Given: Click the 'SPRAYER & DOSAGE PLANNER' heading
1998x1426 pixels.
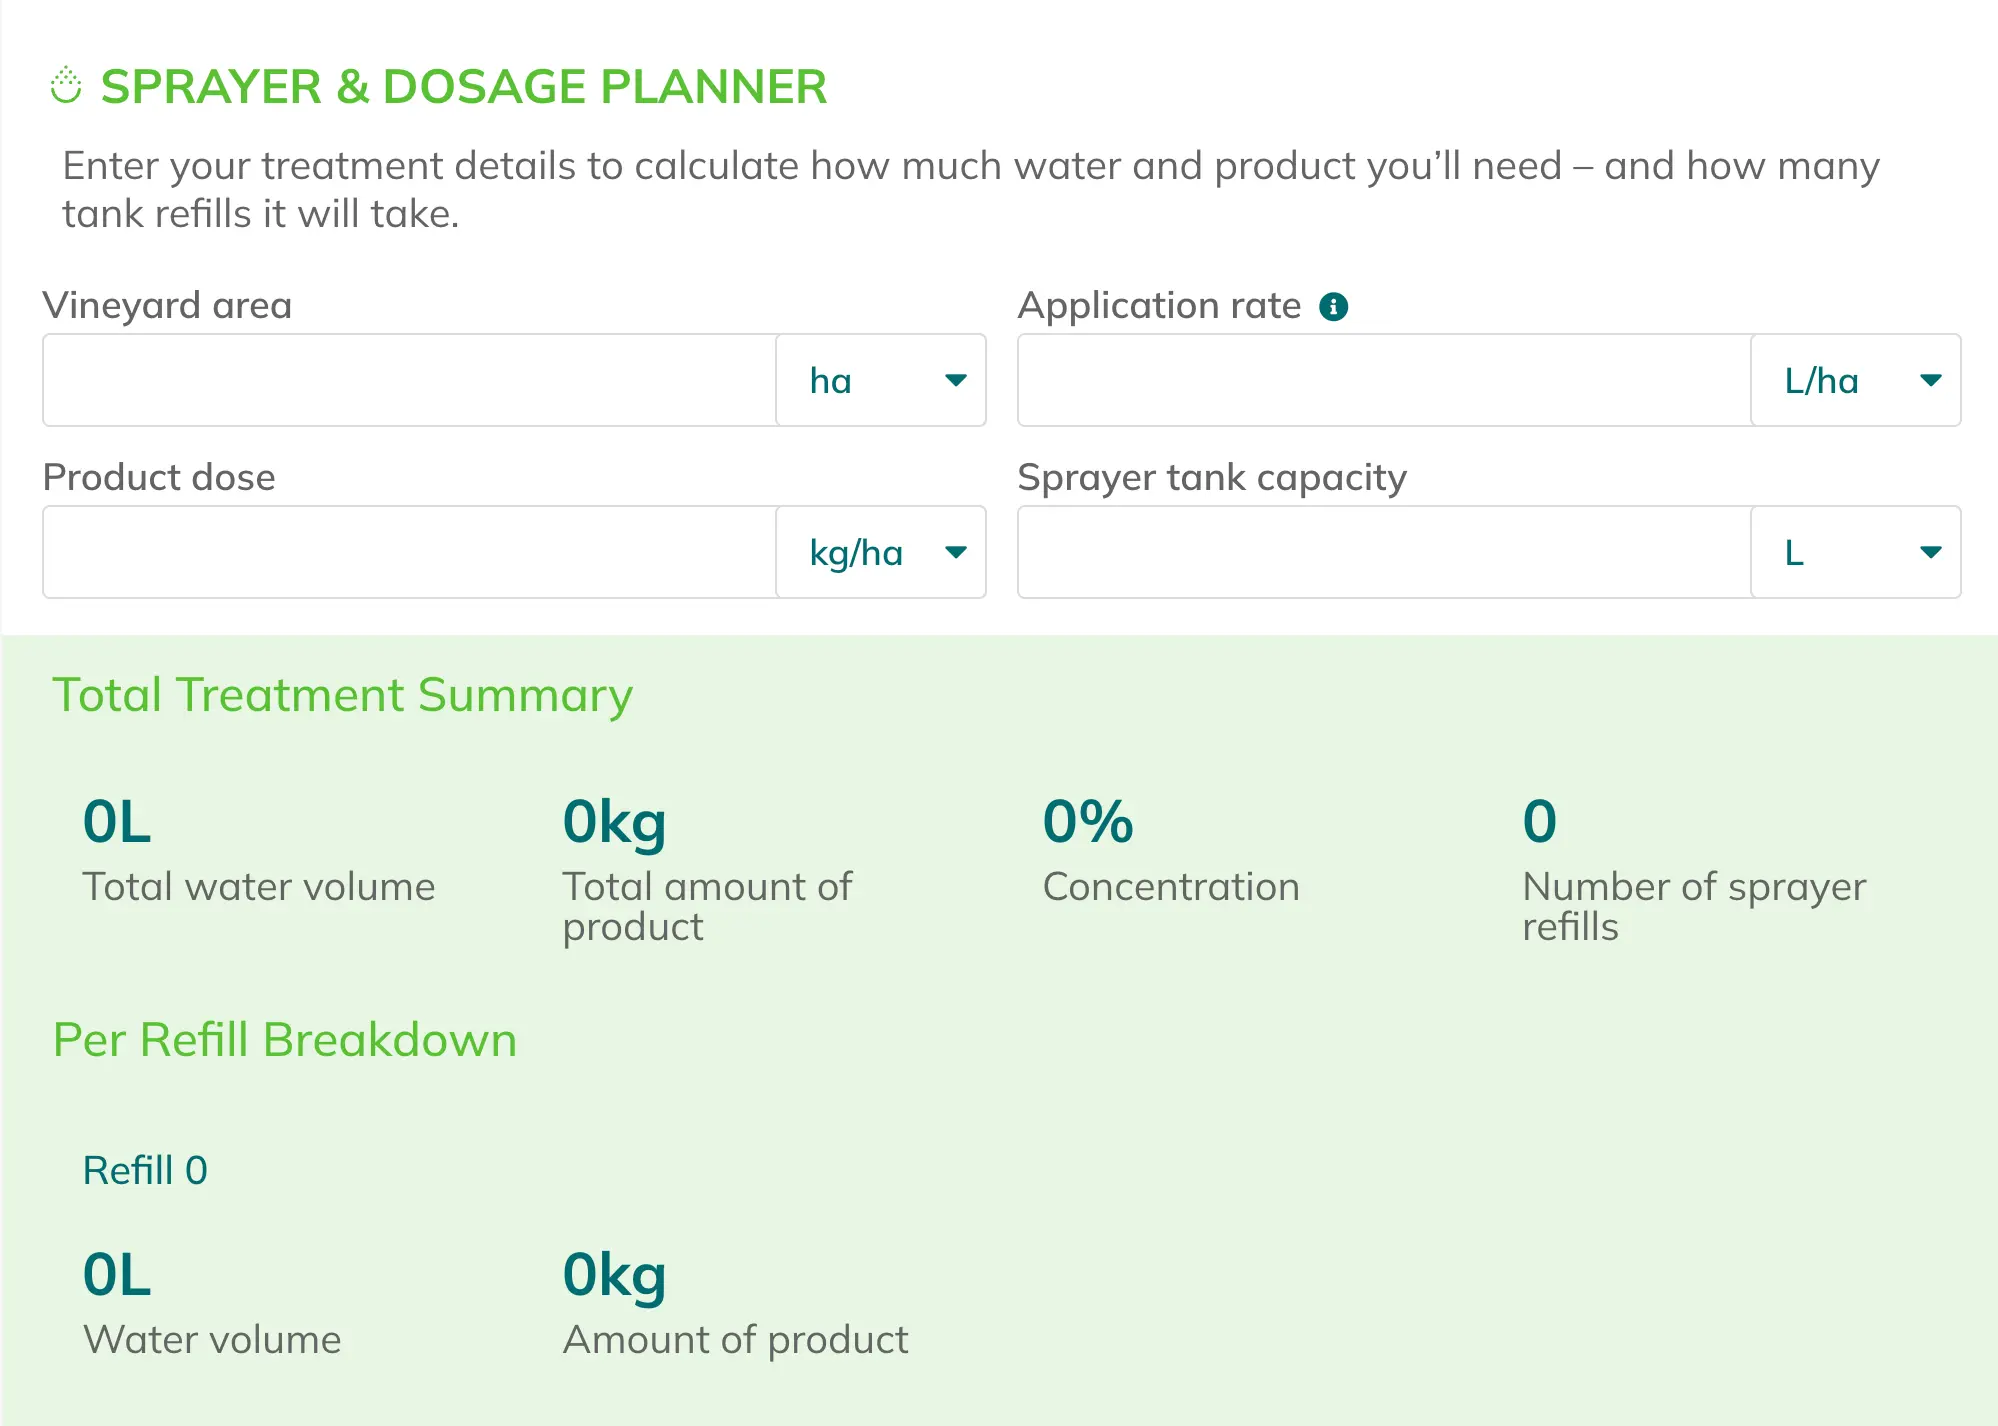Looking at the screenshot, I should tap(464, 87).
